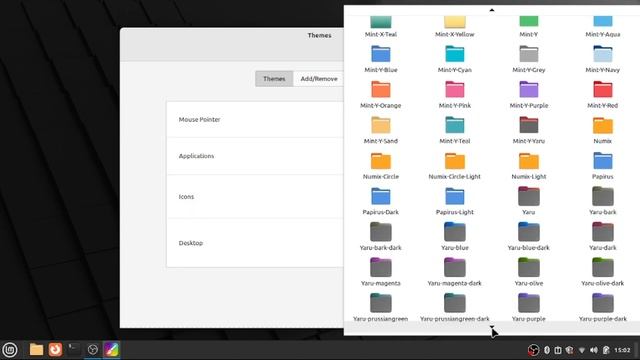The image size is (640, 360).
Task: Click the Applications row label
Action: [196, 156]
